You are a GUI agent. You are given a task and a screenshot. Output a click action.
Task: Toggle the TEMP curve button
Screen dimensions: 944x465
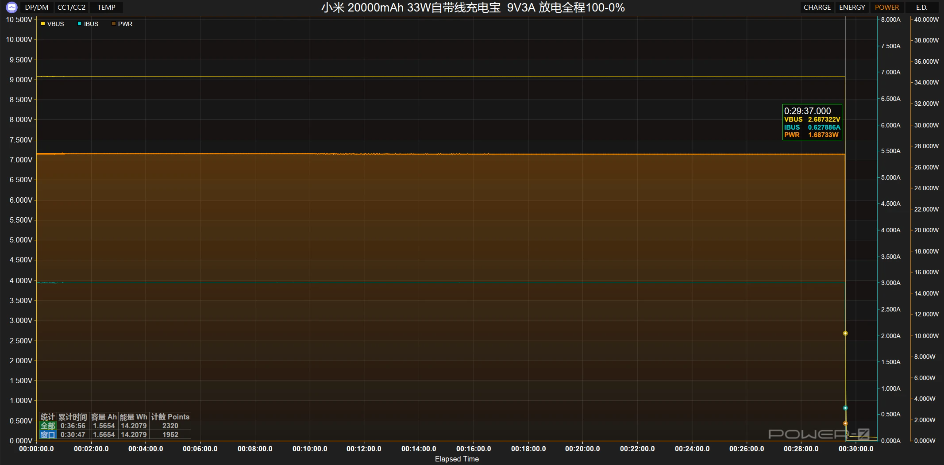click(107, 8)
